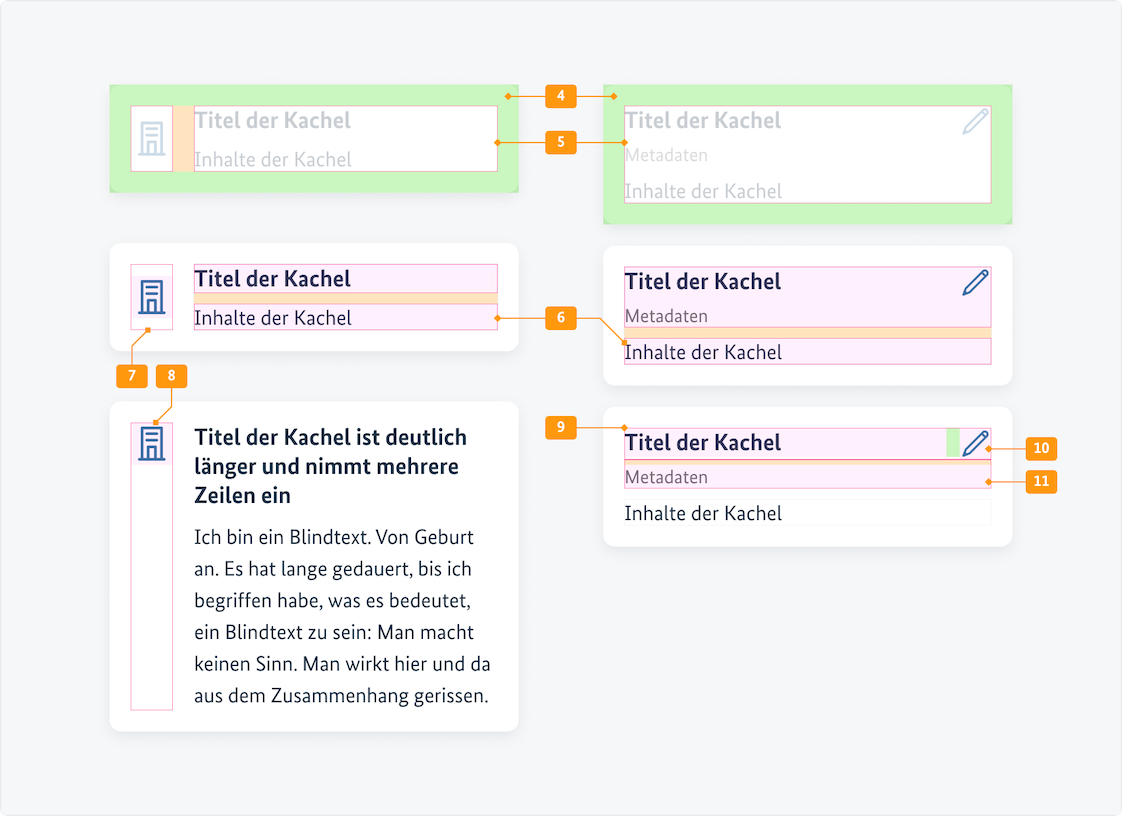1122x816 pixels.
Task: Click the "Ich bin ein Blindtext" paragraph
Action: click(342, 617)
